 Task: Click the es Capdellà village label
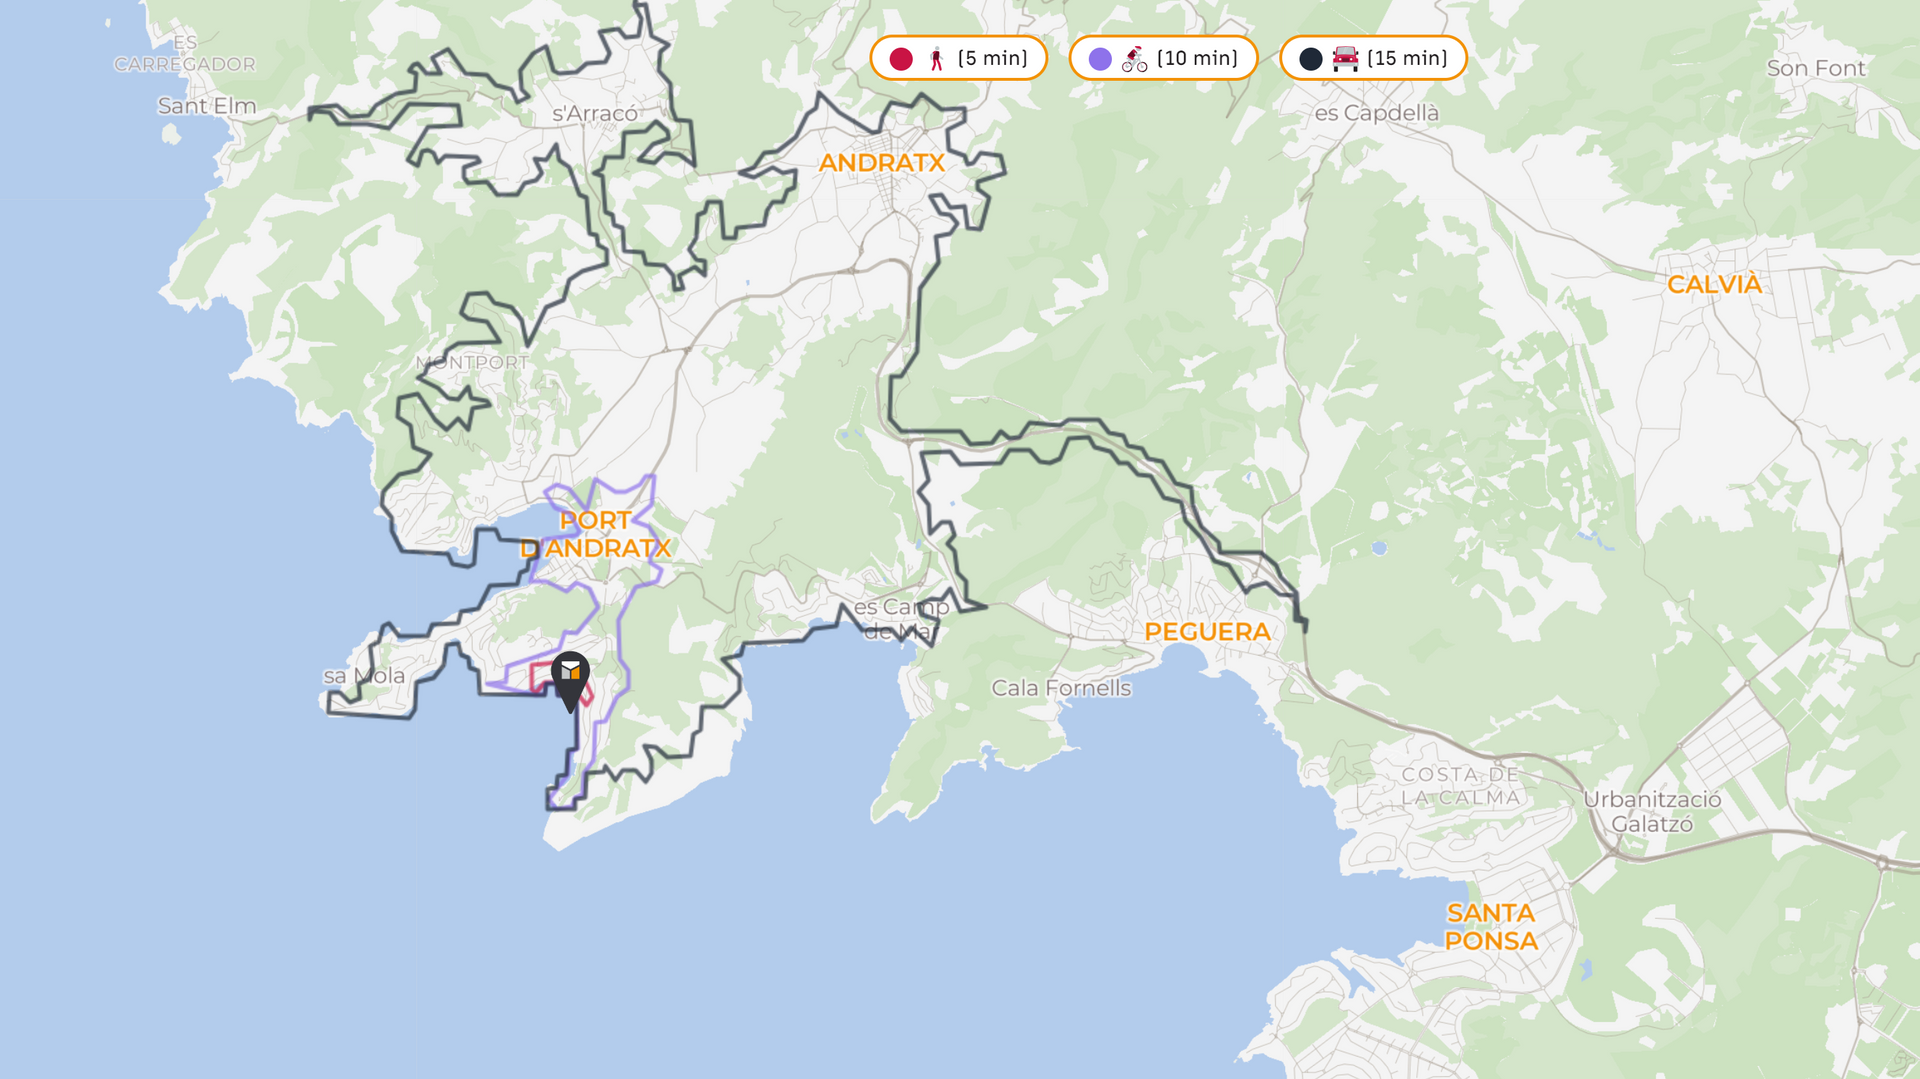1376,113
